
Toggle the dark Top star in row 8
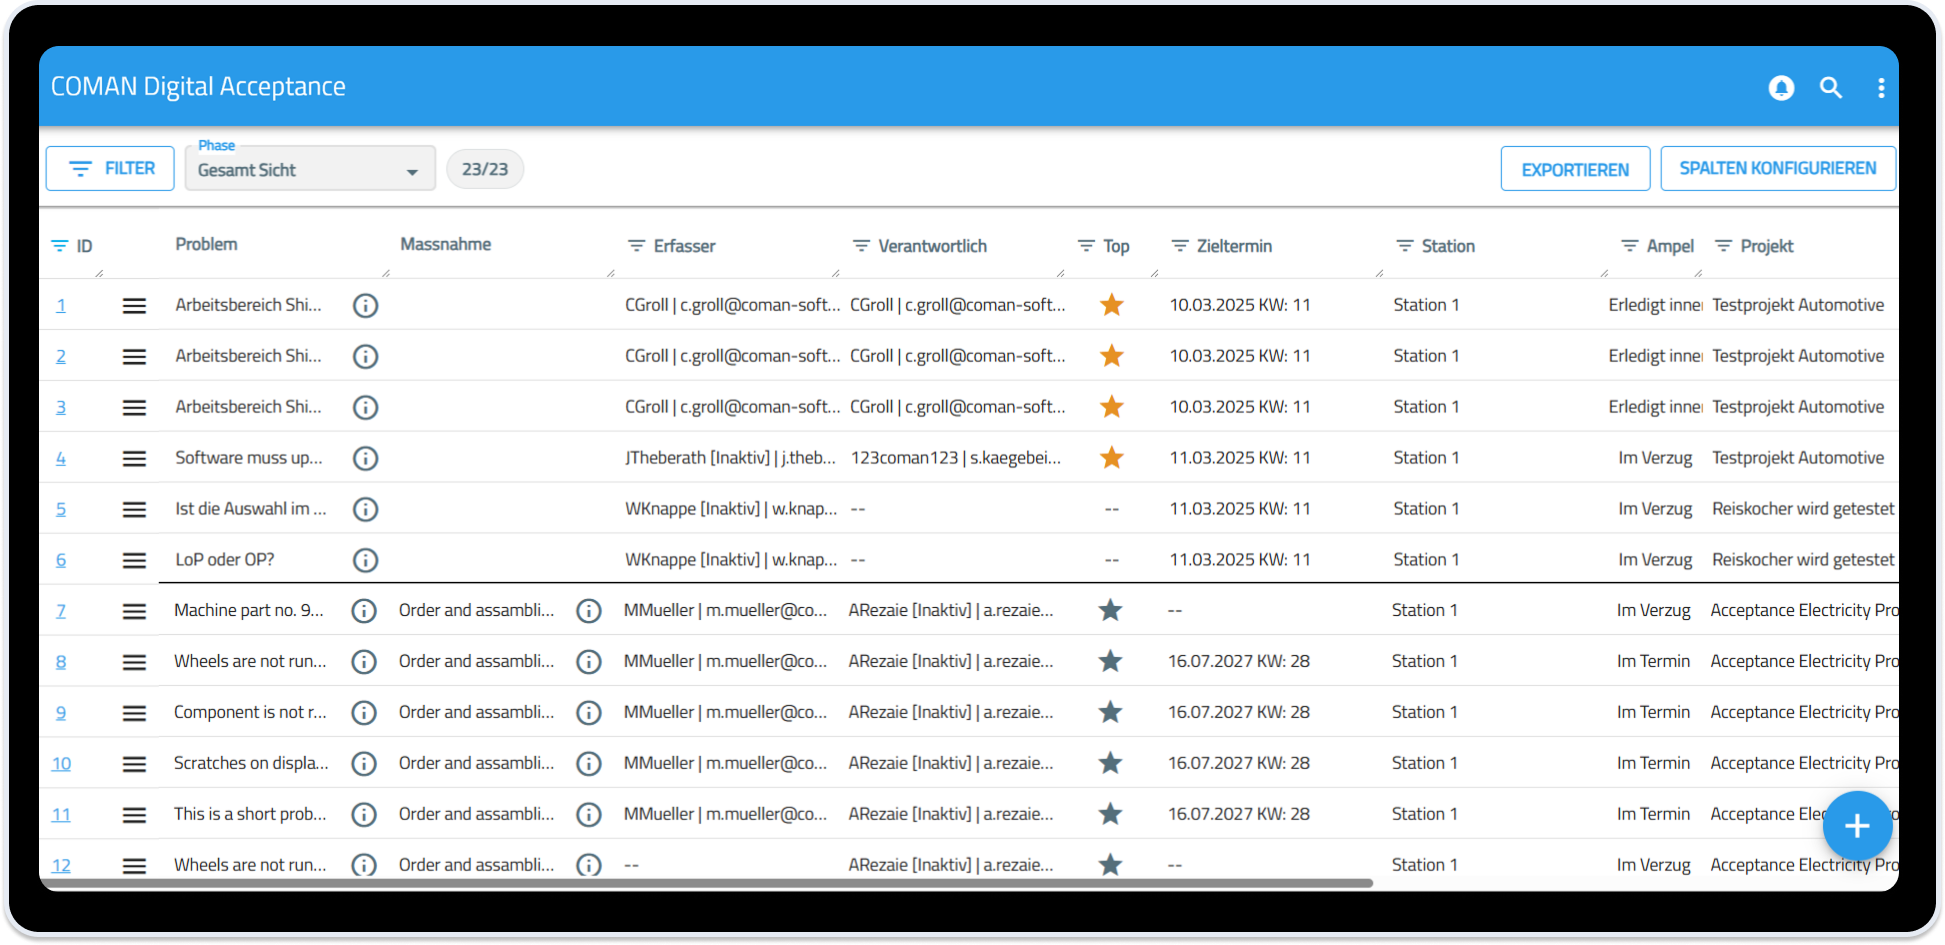[x=1110, y=662]
